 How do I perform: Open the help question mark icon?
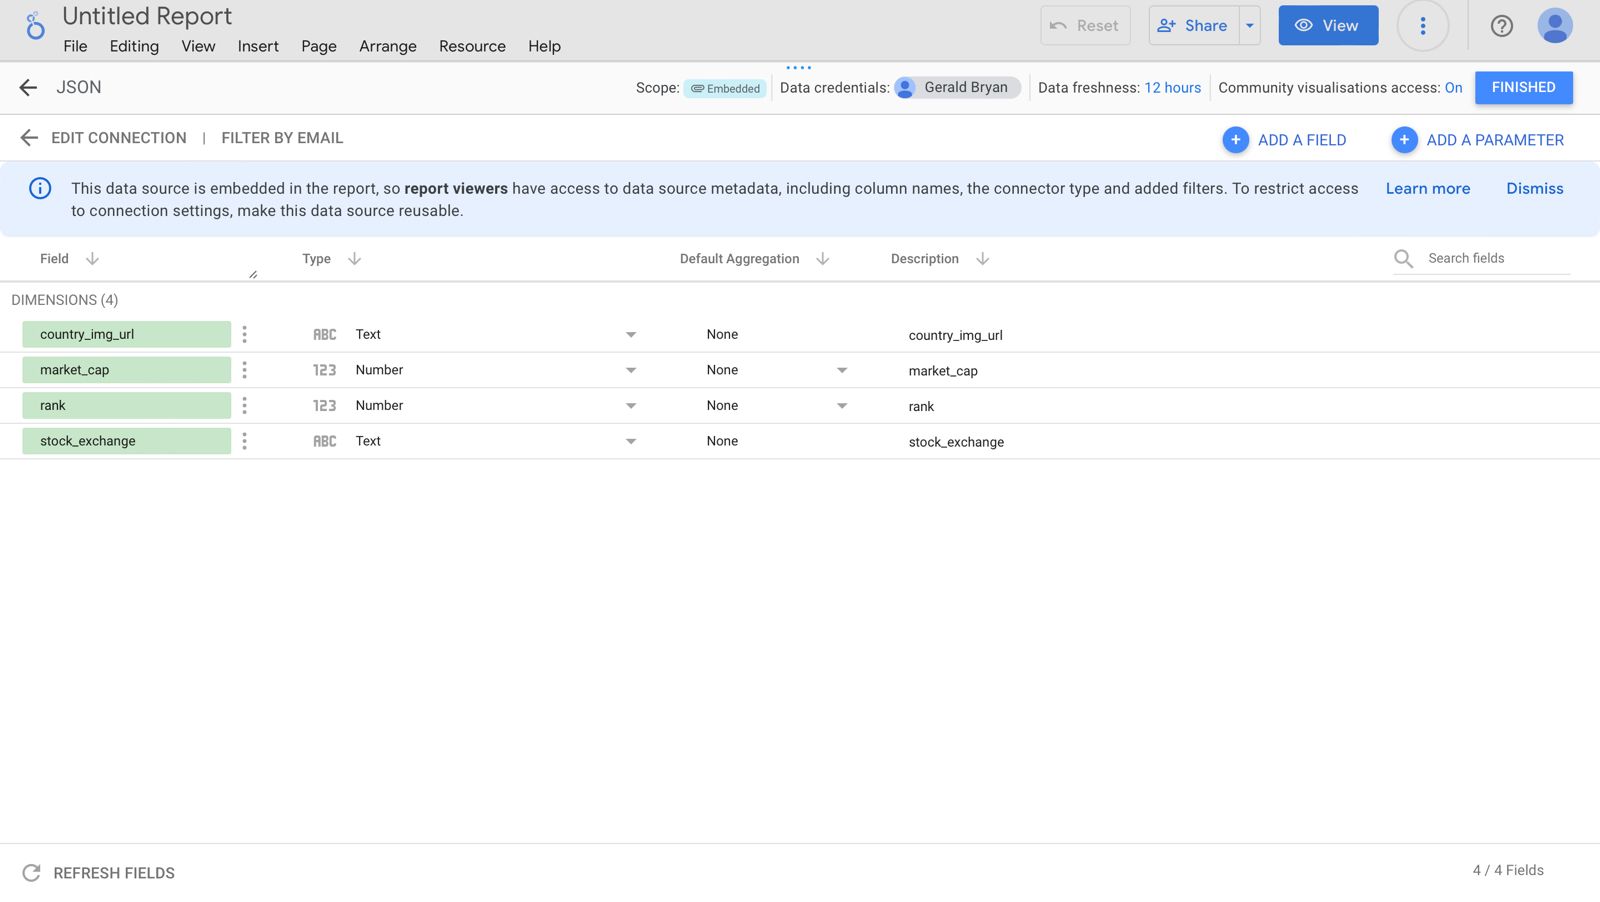1501,26
